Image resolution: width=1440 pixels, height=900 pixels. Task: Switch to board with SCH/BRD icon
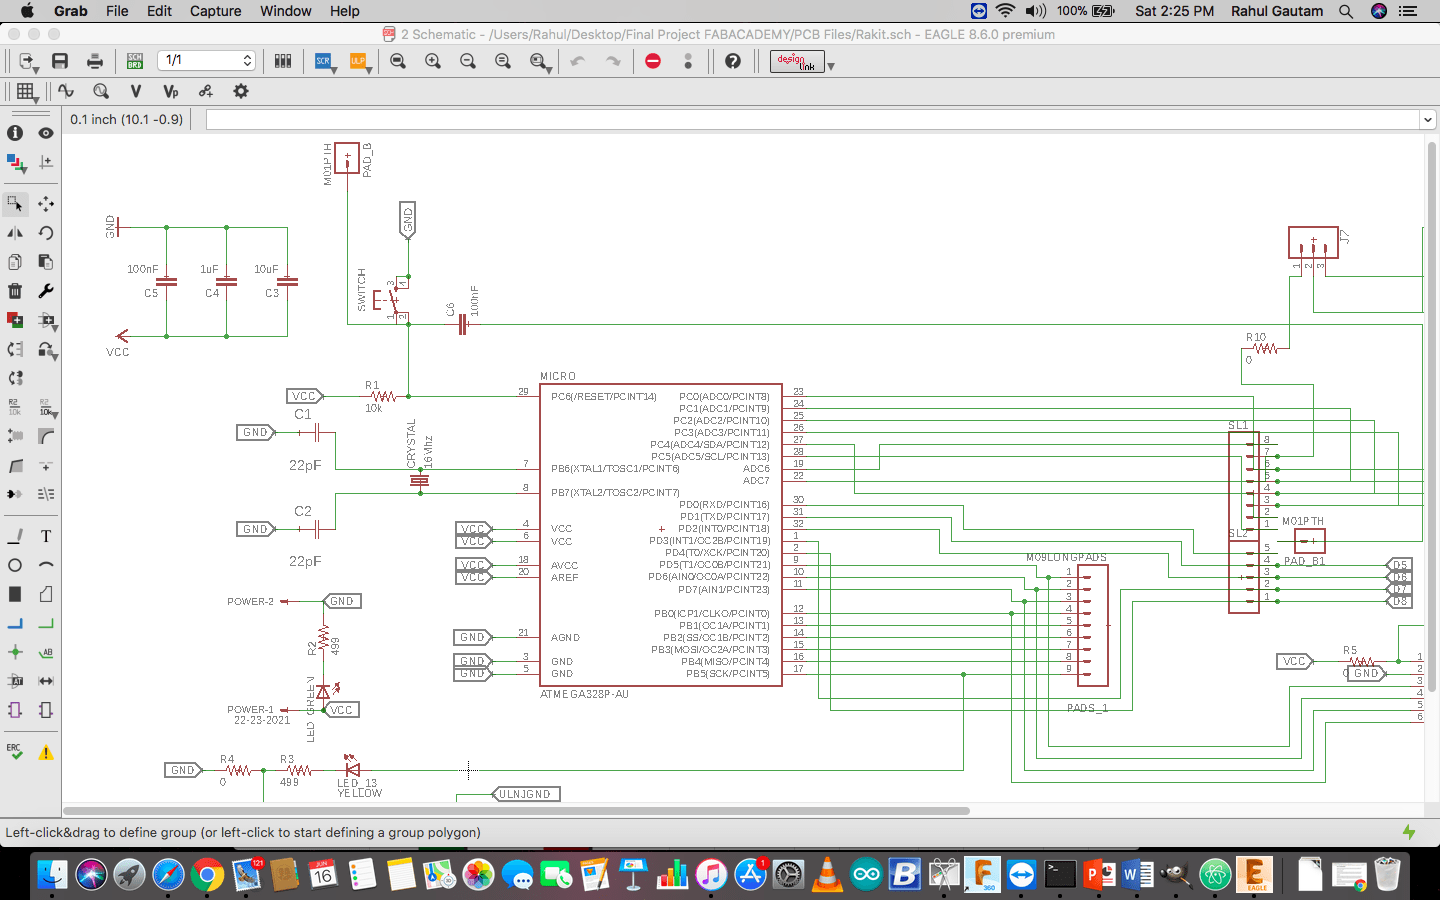tap(135, 61)
